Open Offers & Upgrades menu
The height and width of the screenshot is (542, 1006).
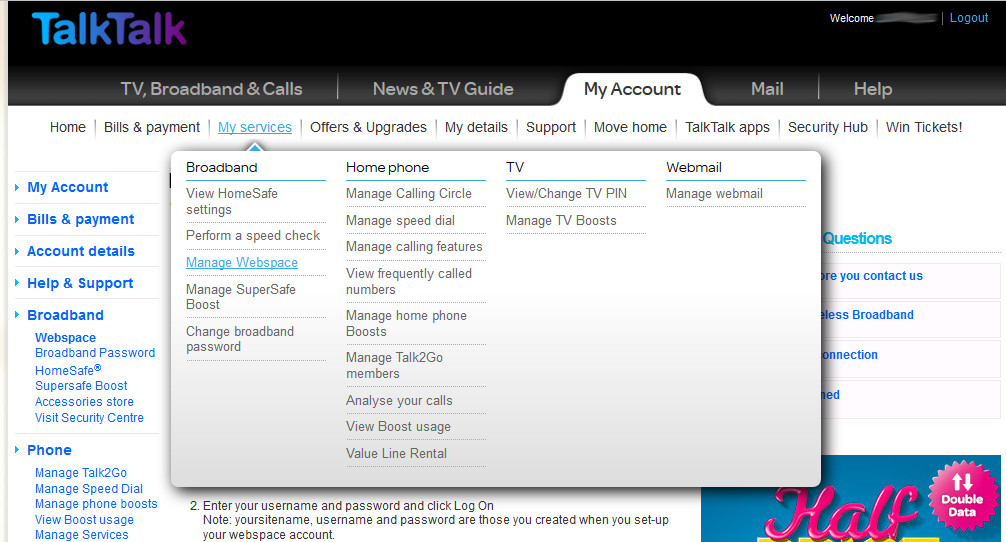click(x=368, y=127)
